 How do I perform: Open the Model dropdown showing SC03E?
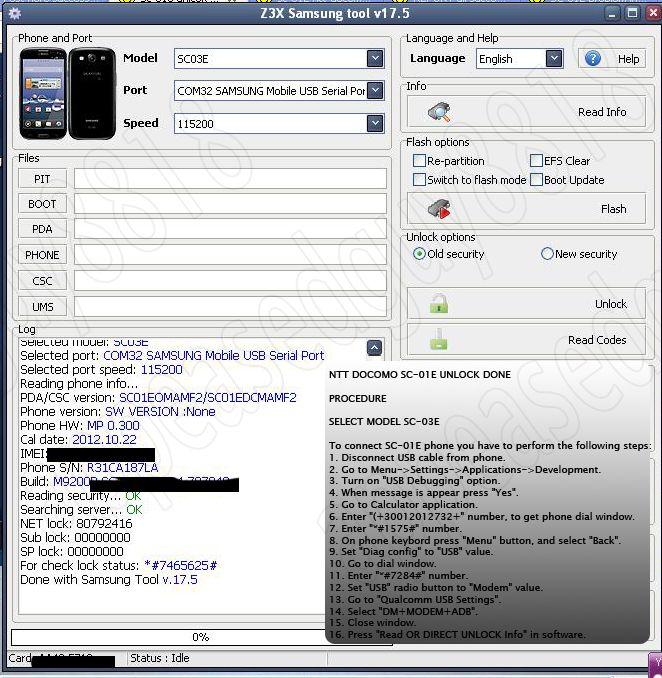tap(375, 59)
